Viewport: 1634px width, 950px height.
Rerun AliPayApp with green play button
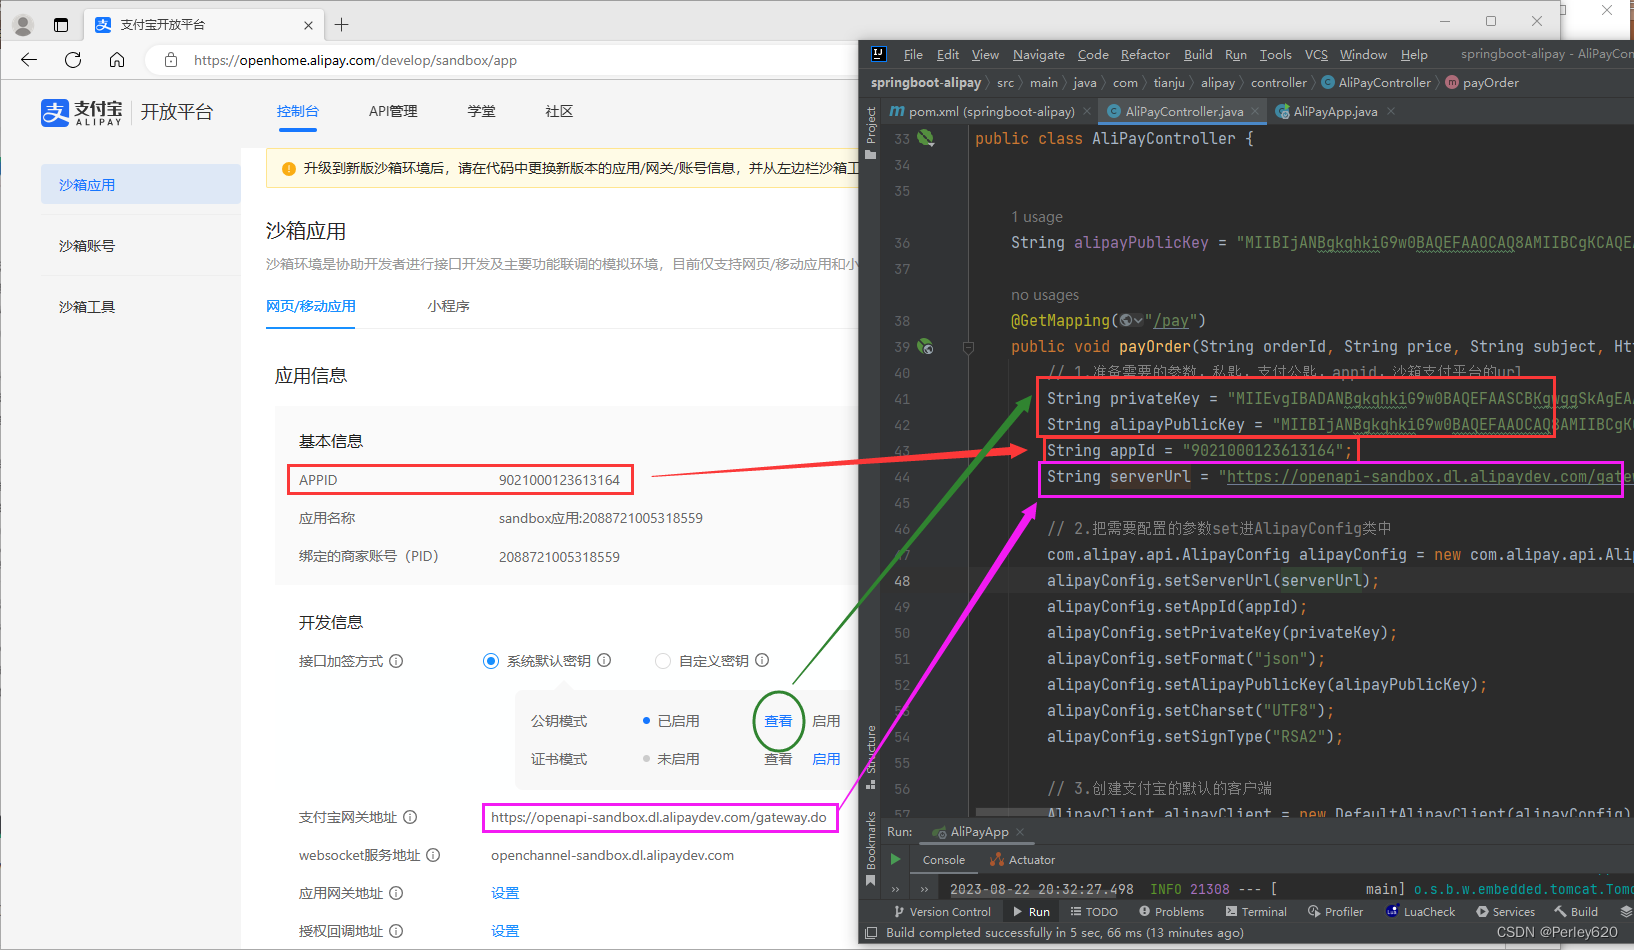(x=895, y=859)
